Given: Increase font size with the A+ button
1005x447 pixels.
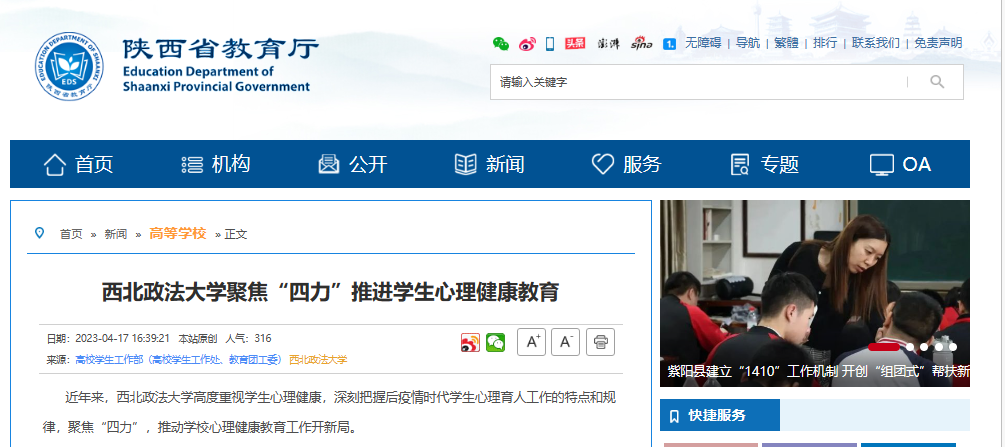Looking at the screenshot, I should pyautogui.click(x=531, y=342).
